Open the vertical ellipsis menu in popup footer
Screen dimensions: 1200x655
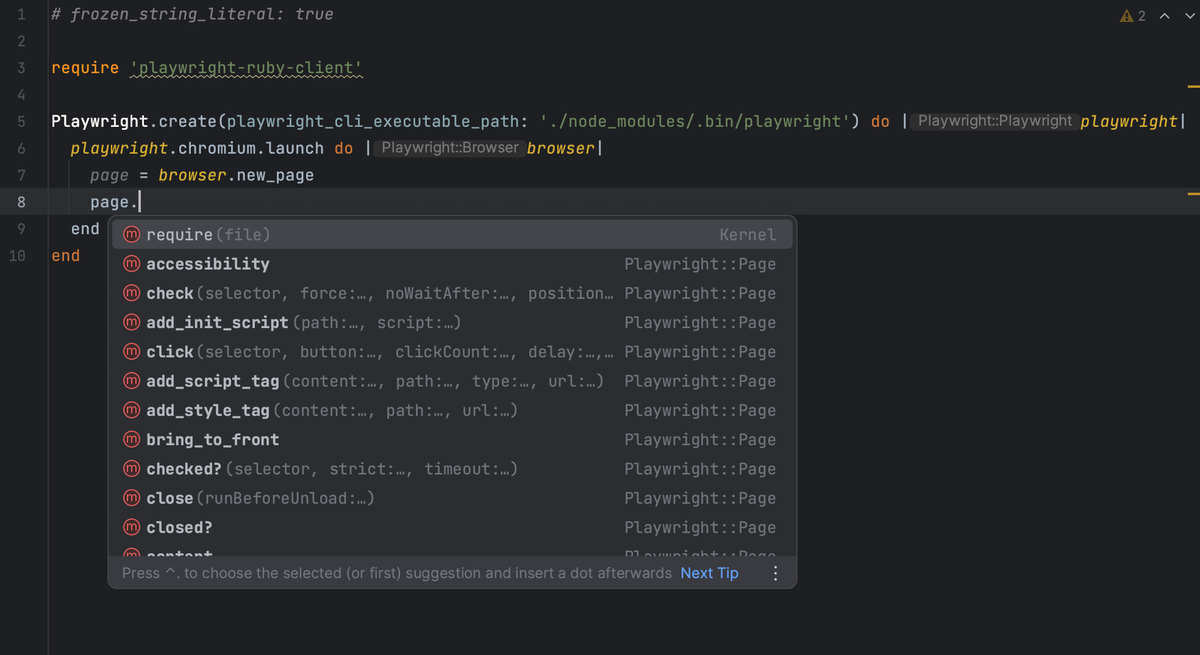776,572
